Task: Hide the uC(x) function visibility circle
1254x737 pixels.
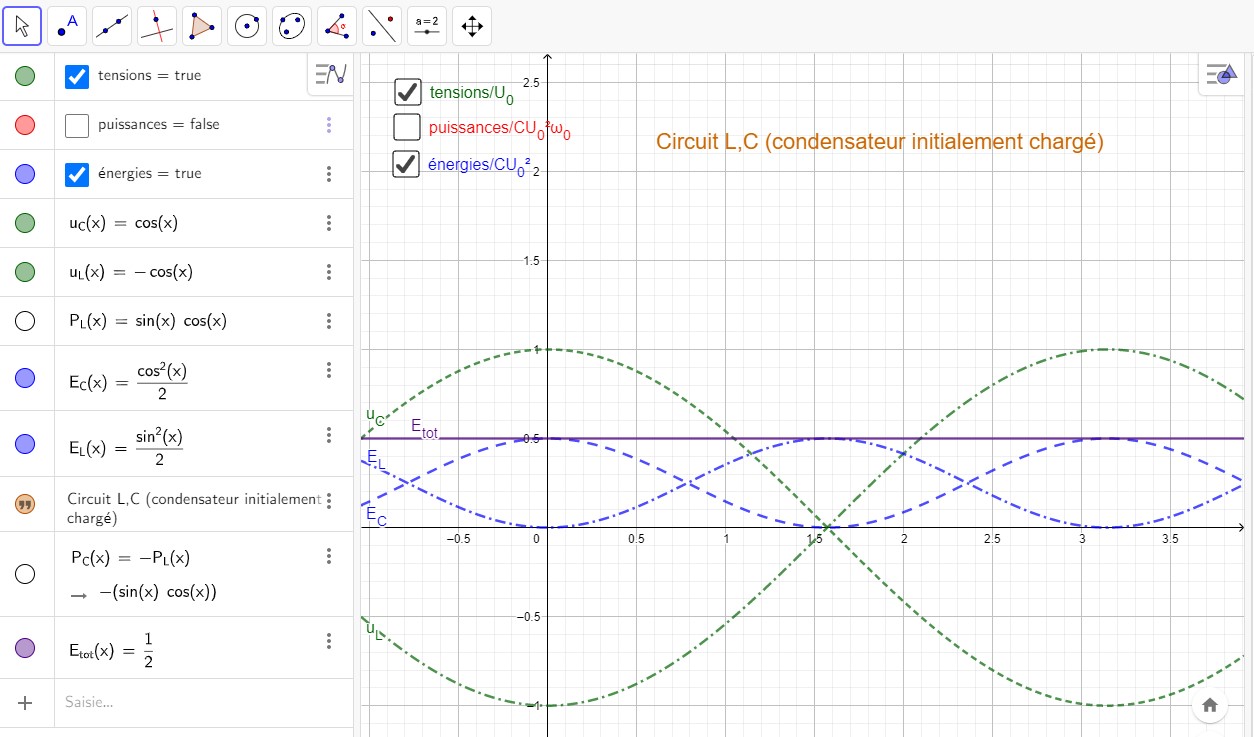Action: [x=26, y=223]
